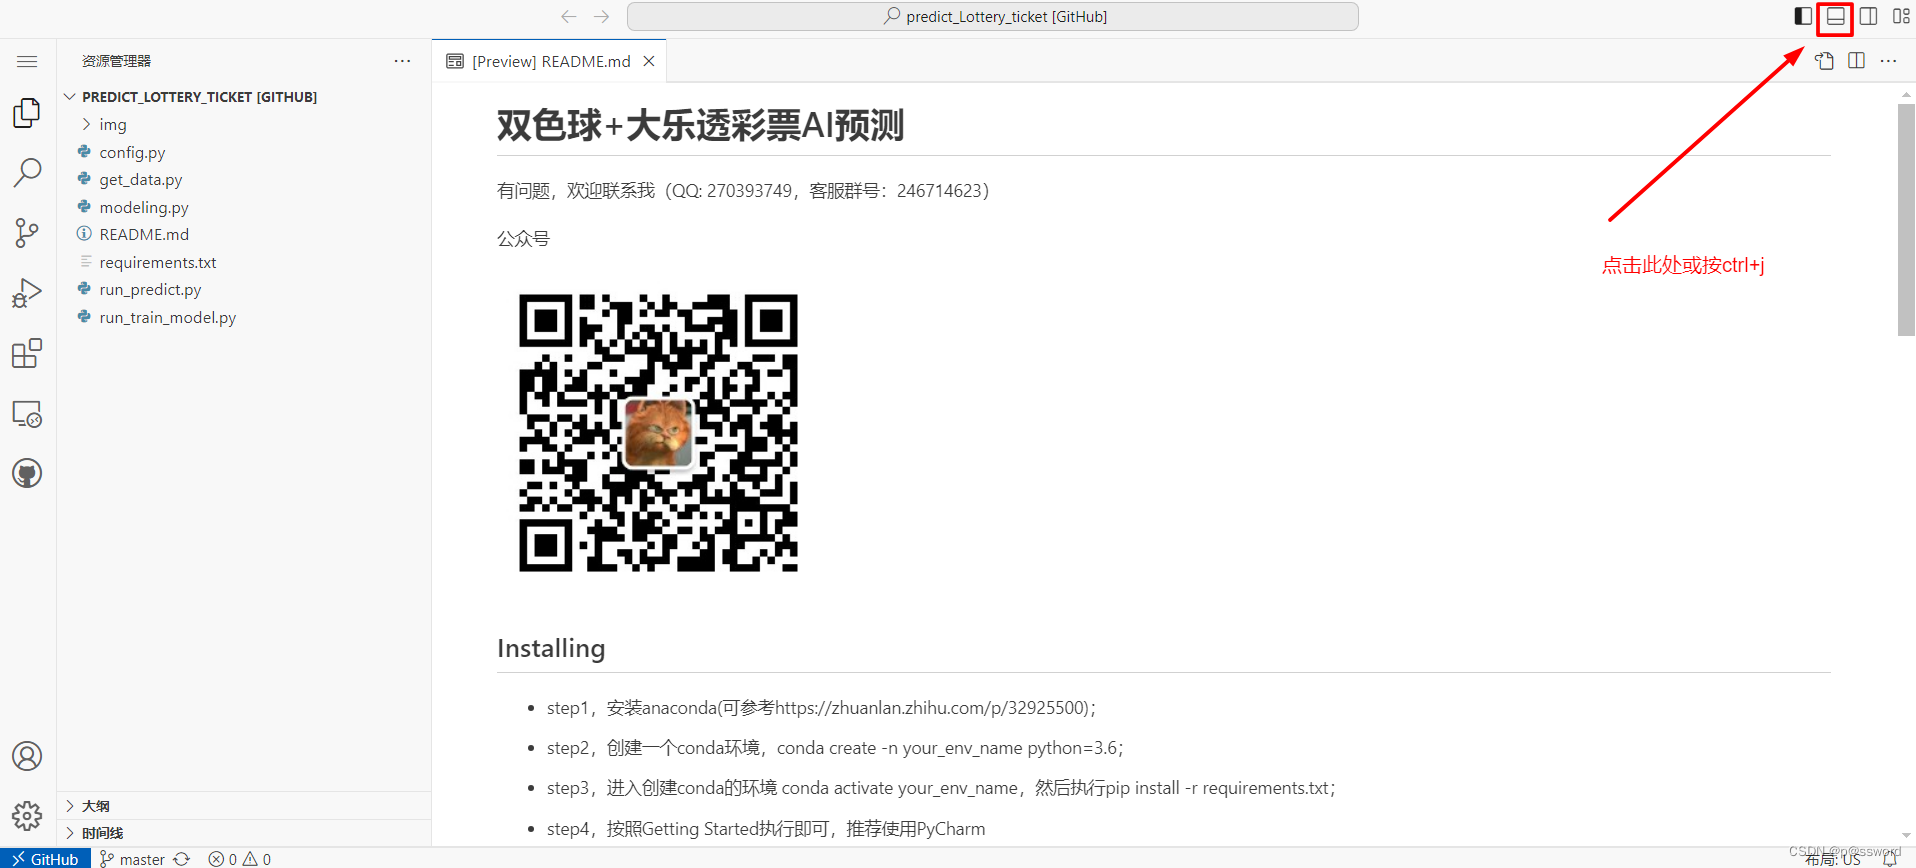
Task: Open Explorer views More Actions ellipsis
Action: [x=402, y=61]
